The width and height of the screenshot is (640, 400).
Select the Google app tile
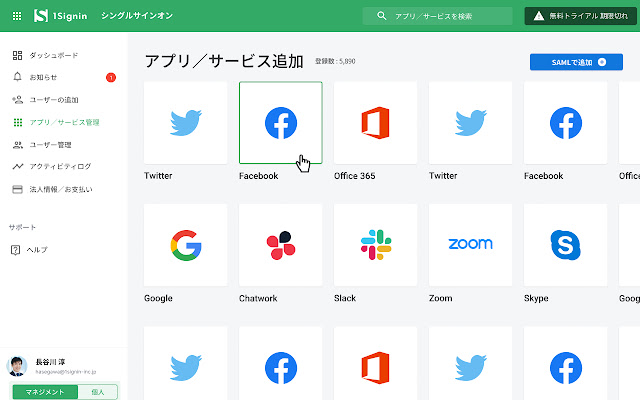coord(186,245)
